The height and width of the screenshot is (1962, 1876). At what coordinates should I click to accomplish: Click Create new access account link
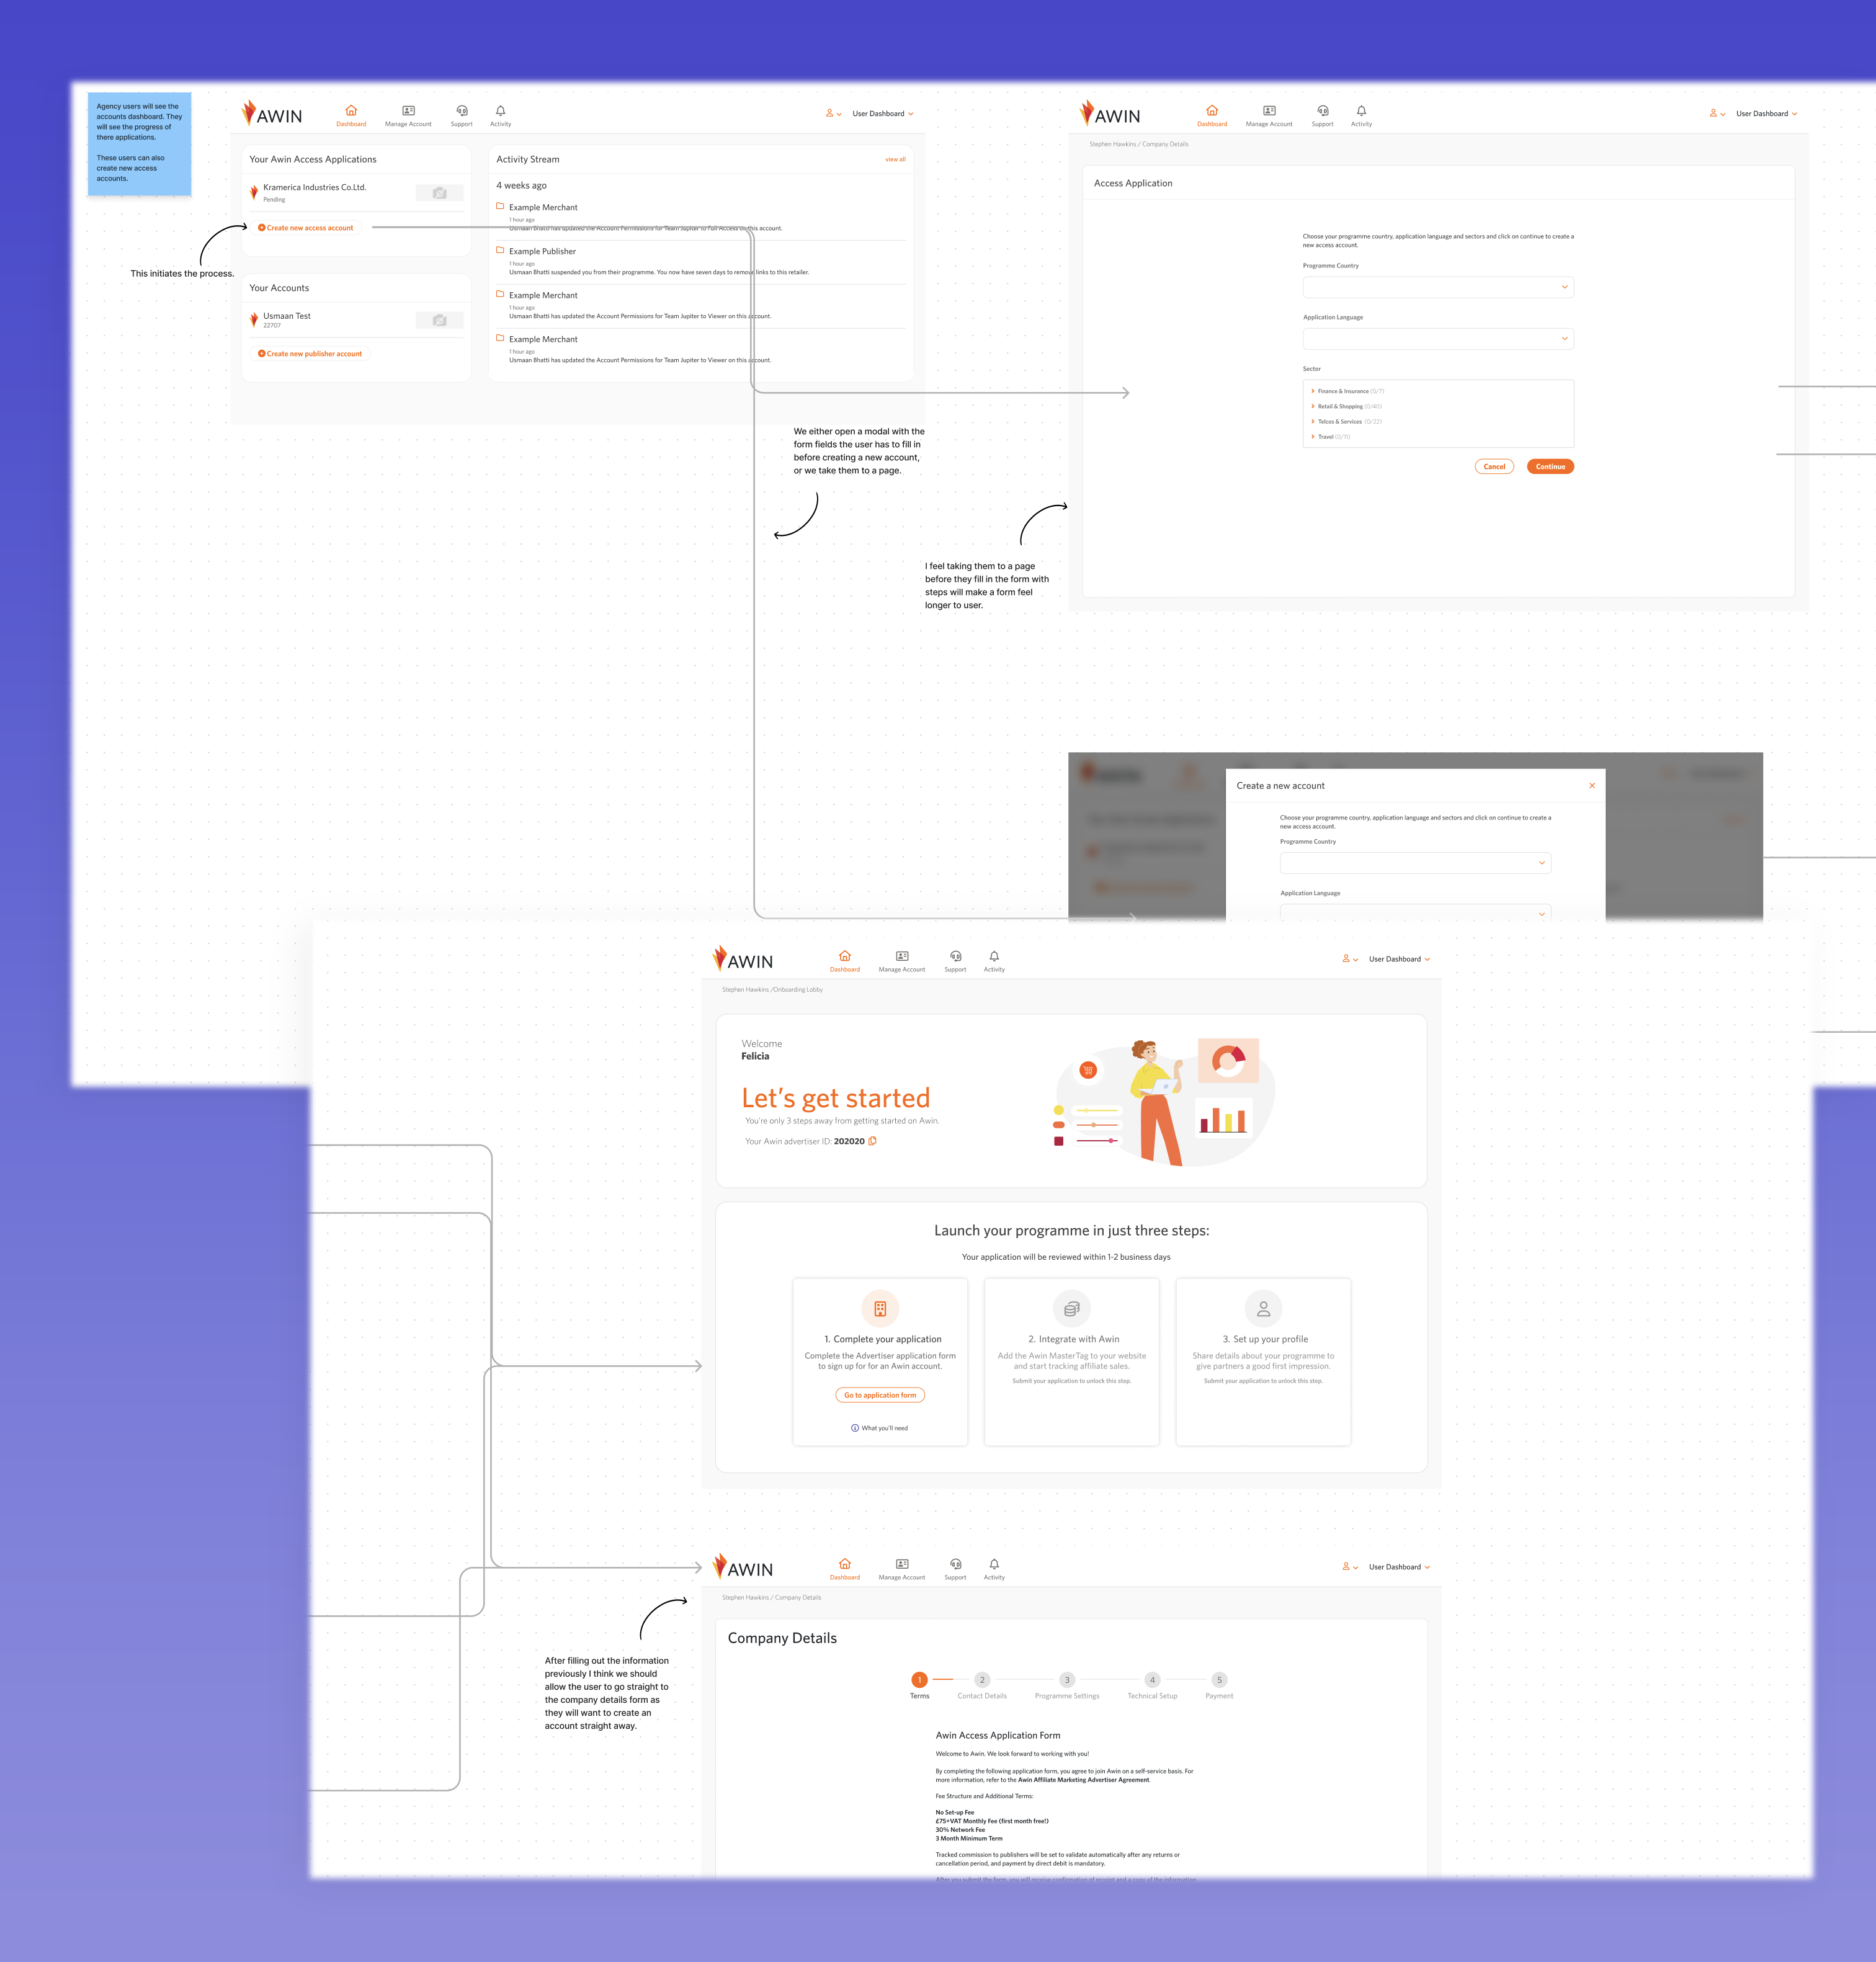pos(306,228)
